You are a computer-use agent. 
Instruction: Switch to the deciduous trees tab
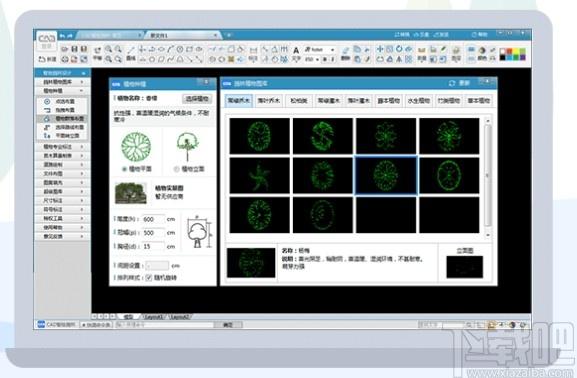click(269, 100)
